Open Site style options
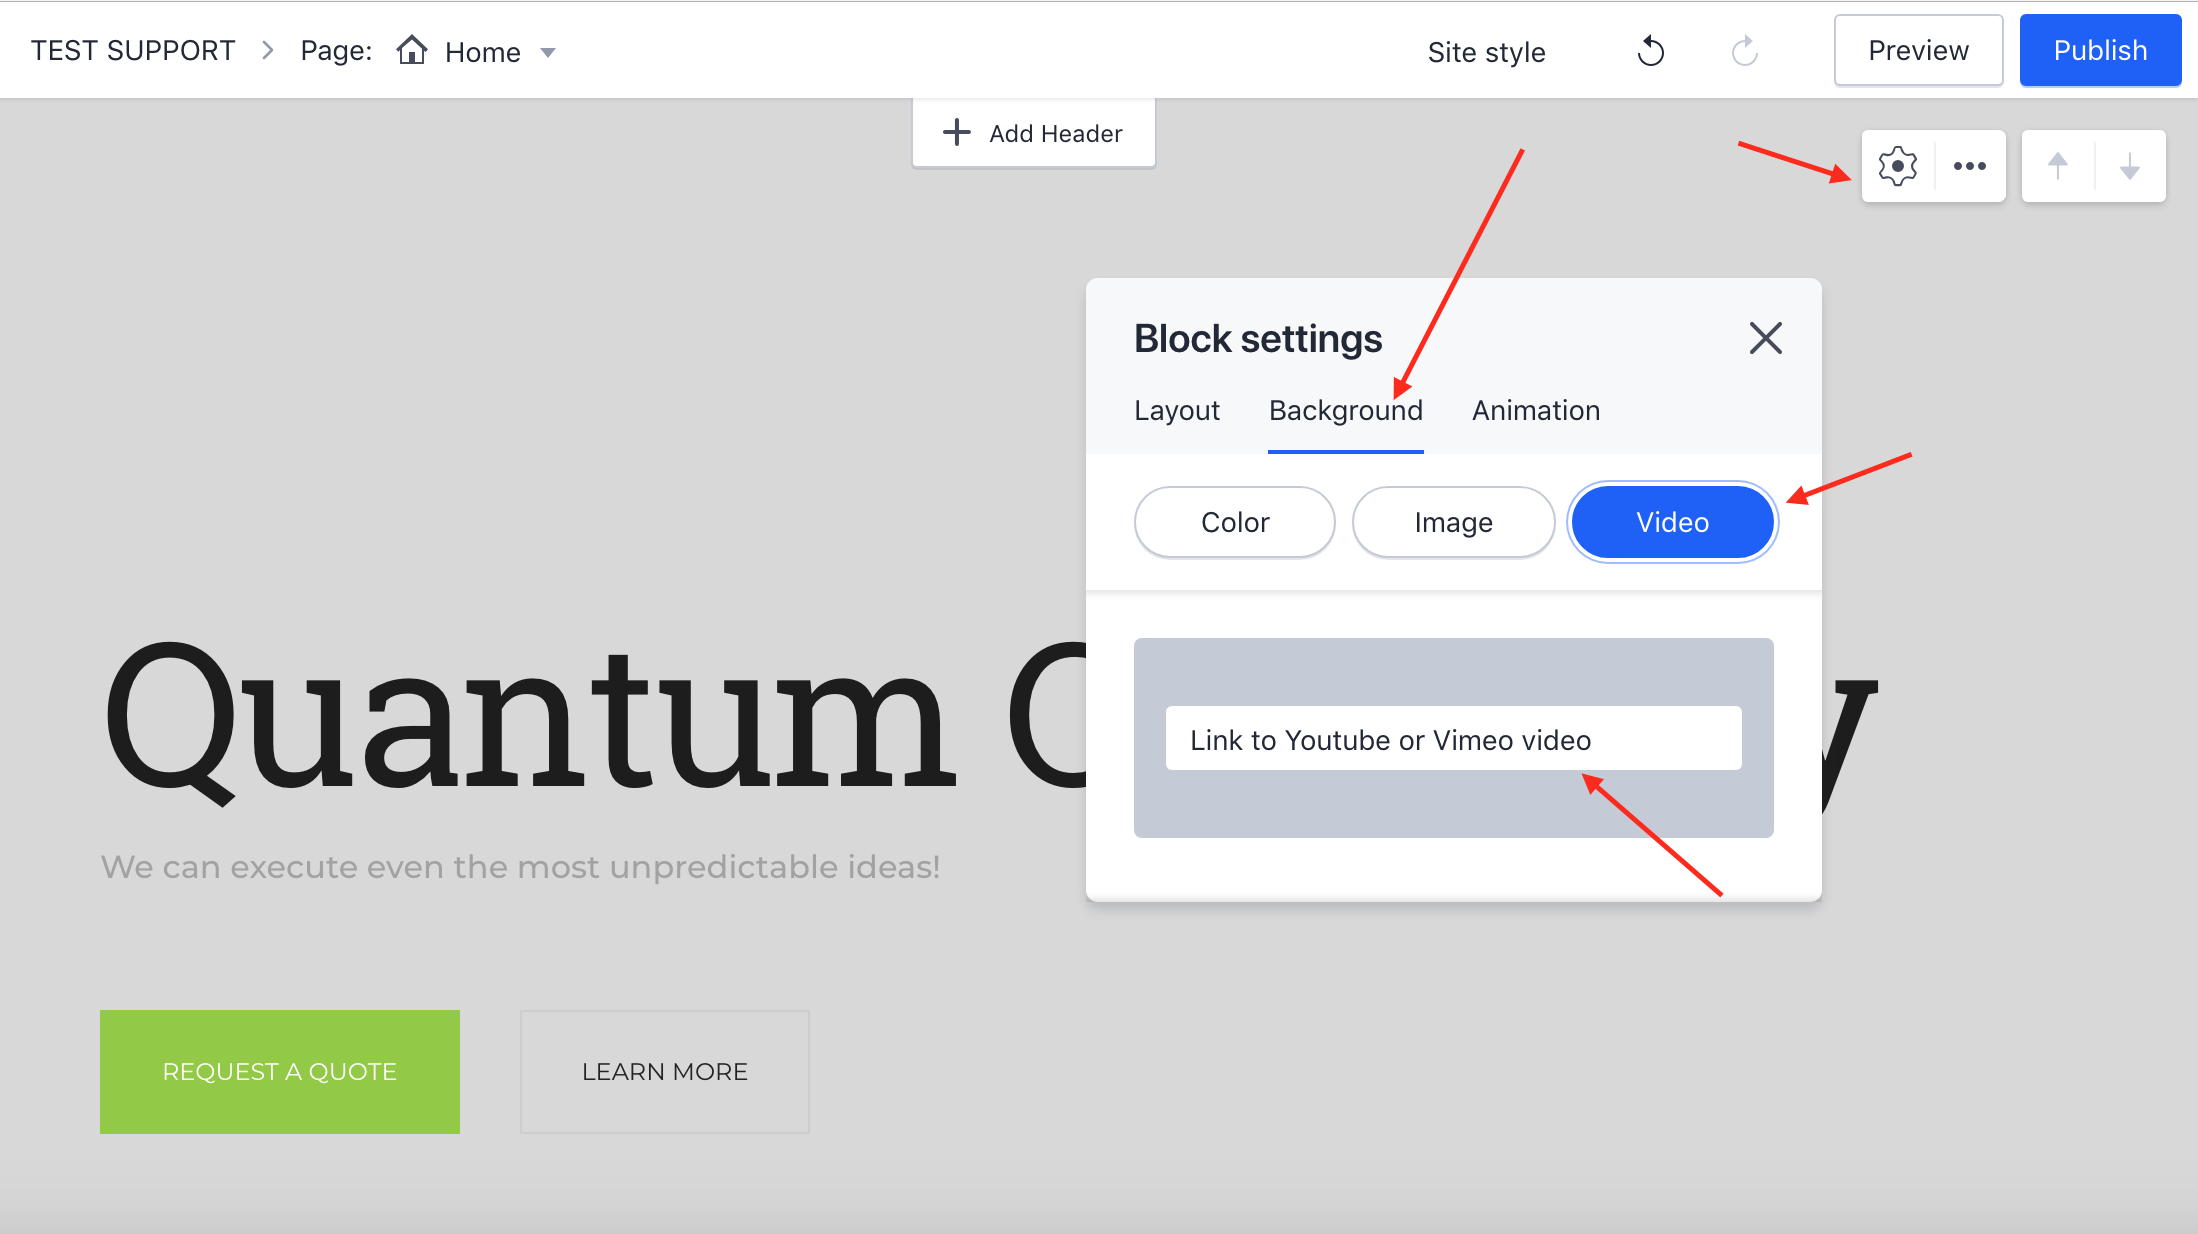Image resolution: width=2198 pixels, height=1234 pixels. point(1485,52)
